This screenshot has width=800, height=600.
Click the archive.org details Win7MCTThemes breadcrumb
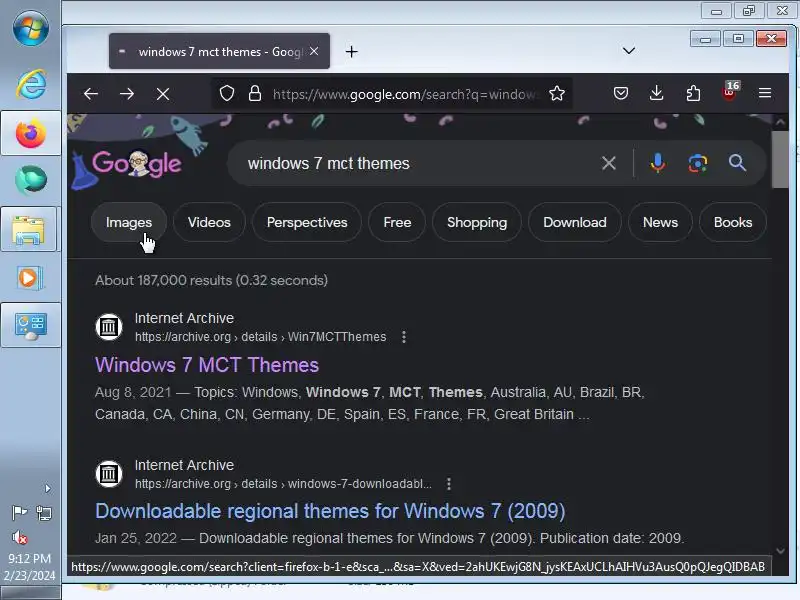pyautogui.click(x=260, y=337)
